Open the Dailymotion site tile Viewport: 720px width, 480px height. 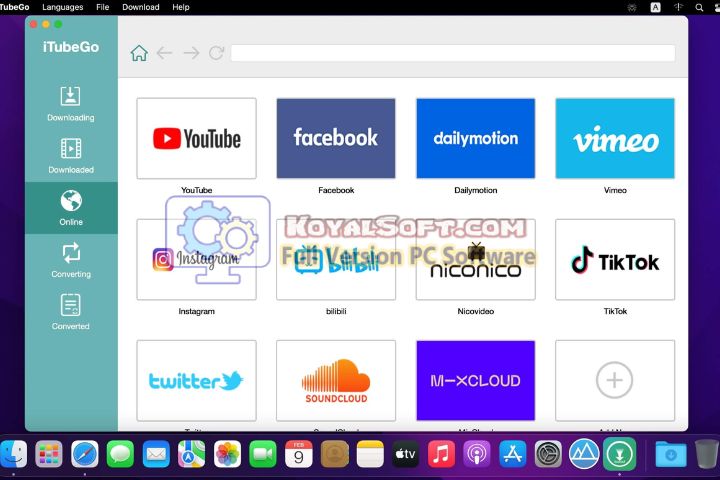[476, 138]
